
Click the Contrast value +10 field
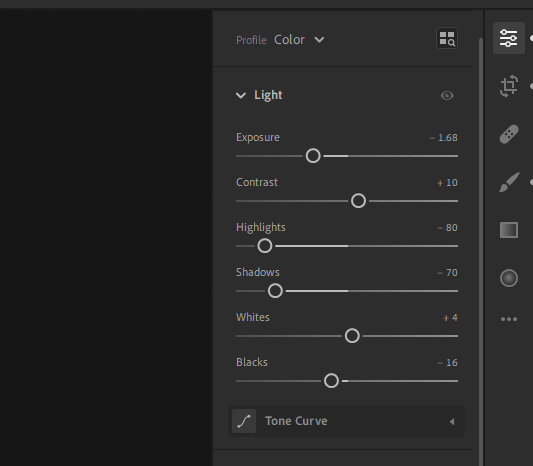click(447, 183)
